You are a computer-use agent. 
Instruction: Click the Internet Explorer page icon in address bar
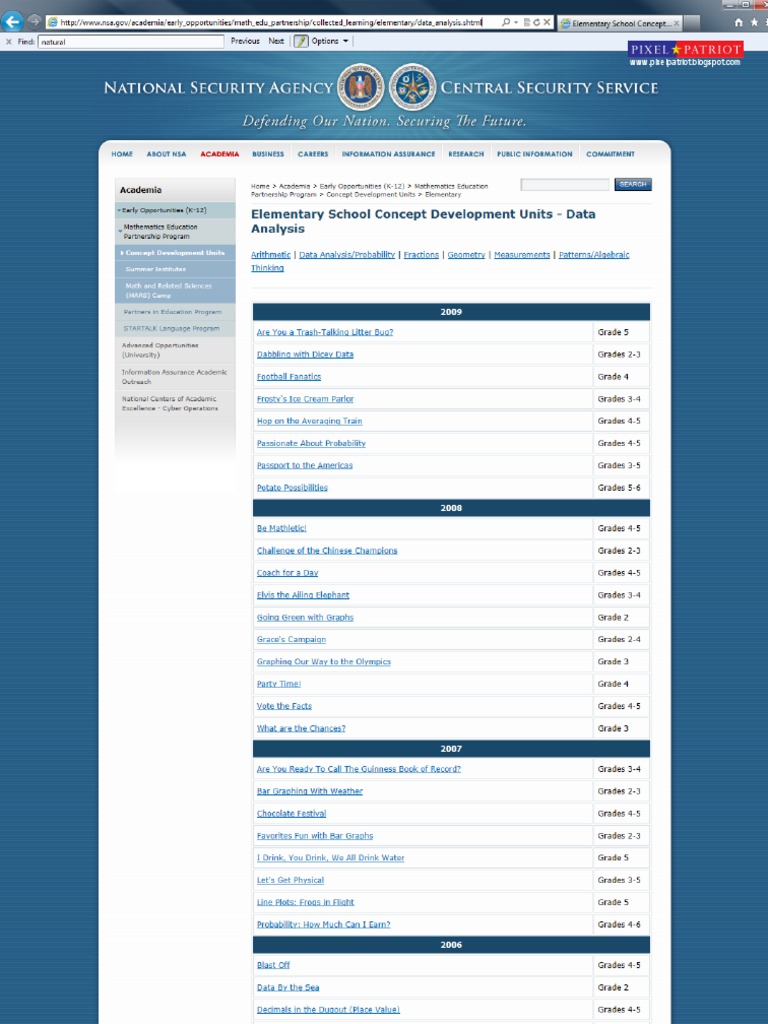click(x=53, y=22)
